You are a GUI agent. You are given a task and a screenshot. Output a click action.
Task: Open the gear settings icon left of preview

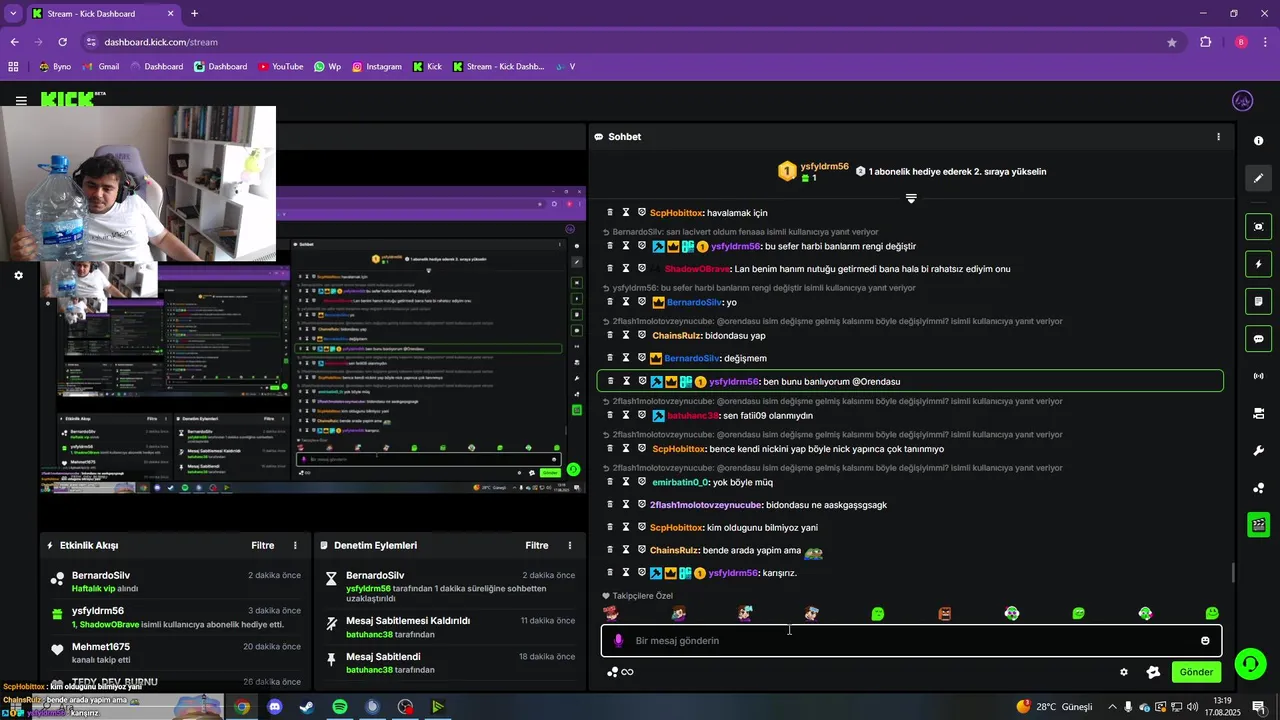[x=18, y=275]
